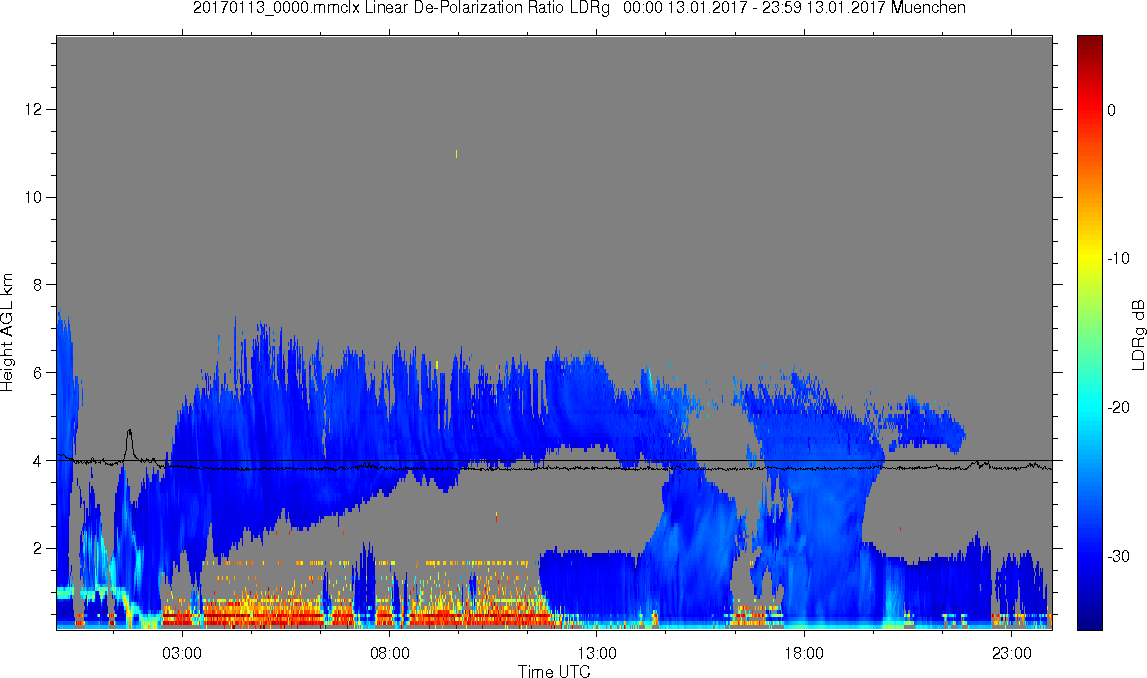Screen dimensions: 1147x678
Task: Click the 'LDRg dB' colorbar label
Action: [x=1137, y=334]
